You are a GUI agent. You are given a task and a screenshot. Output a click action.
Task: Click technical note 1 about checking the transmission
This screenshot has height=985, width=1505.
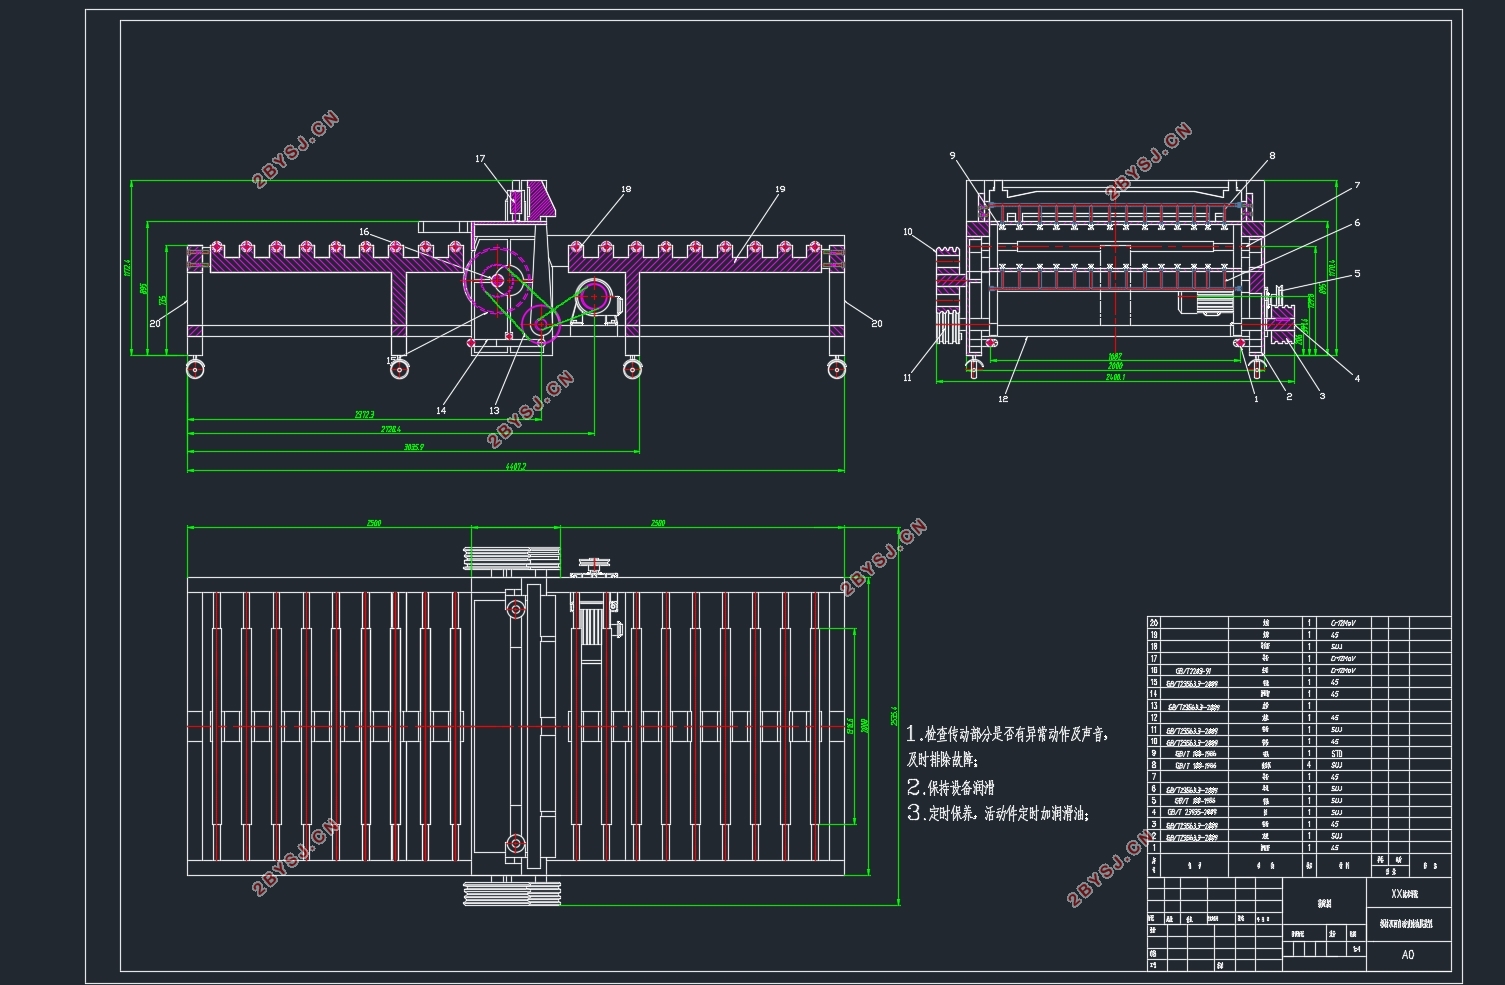[x=1008, y=747]
